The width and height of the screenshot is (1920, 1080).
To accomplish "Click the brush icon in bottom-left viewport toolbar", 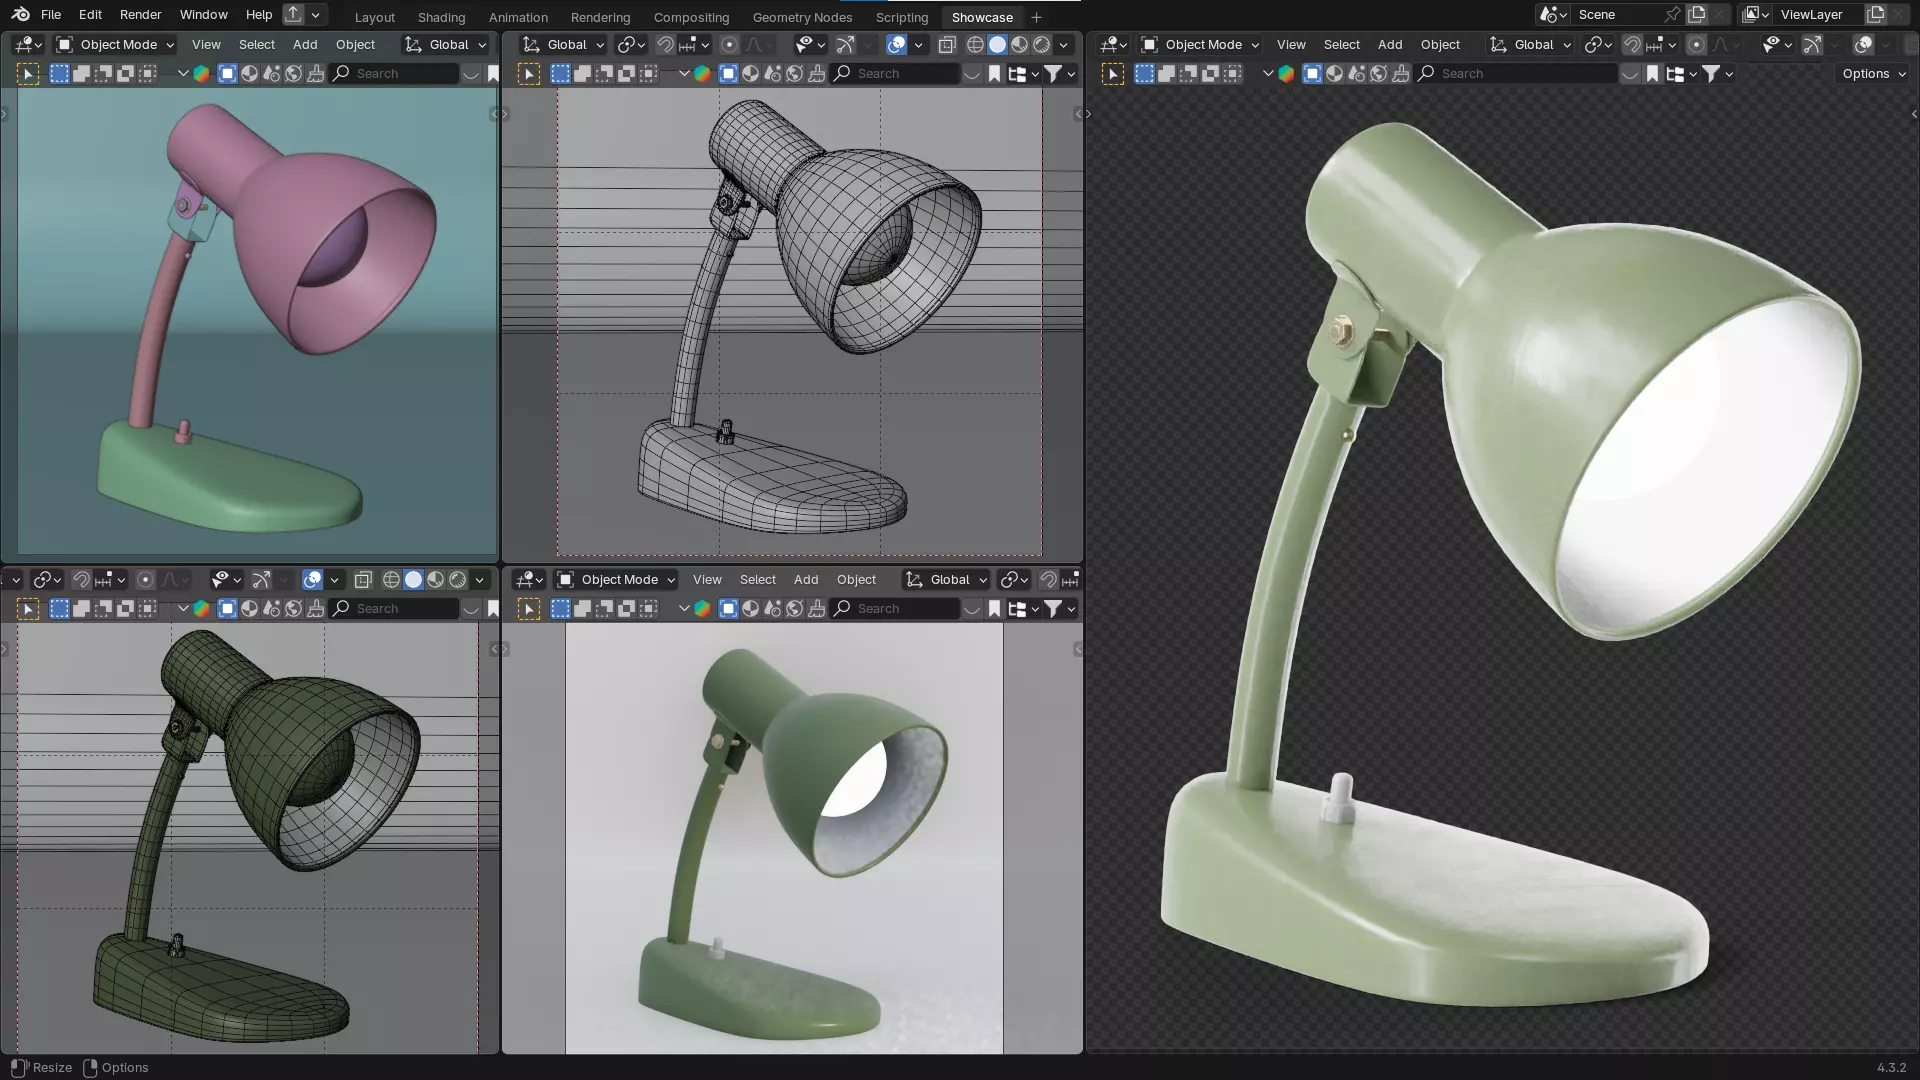I will click(316, 608).
